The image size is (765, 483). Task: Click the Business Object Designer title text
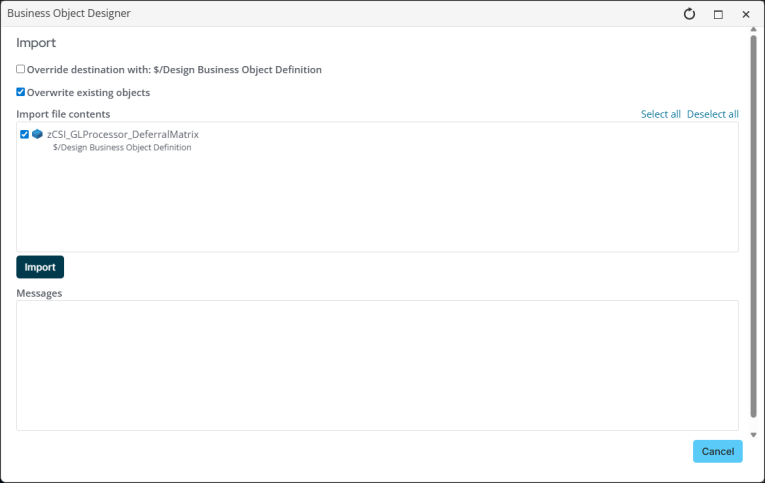(69, 14)
